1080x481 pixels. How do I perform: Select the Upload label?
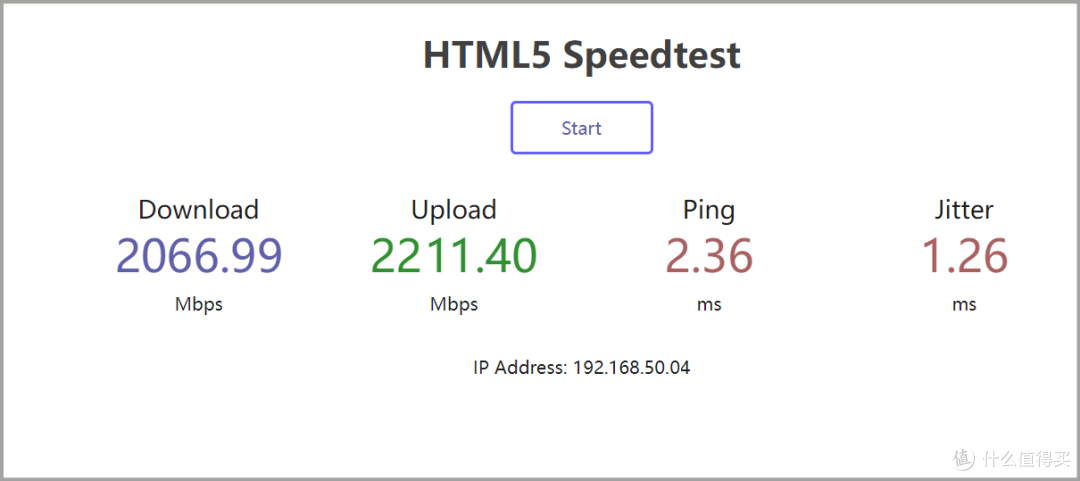[x=454, y=210]
